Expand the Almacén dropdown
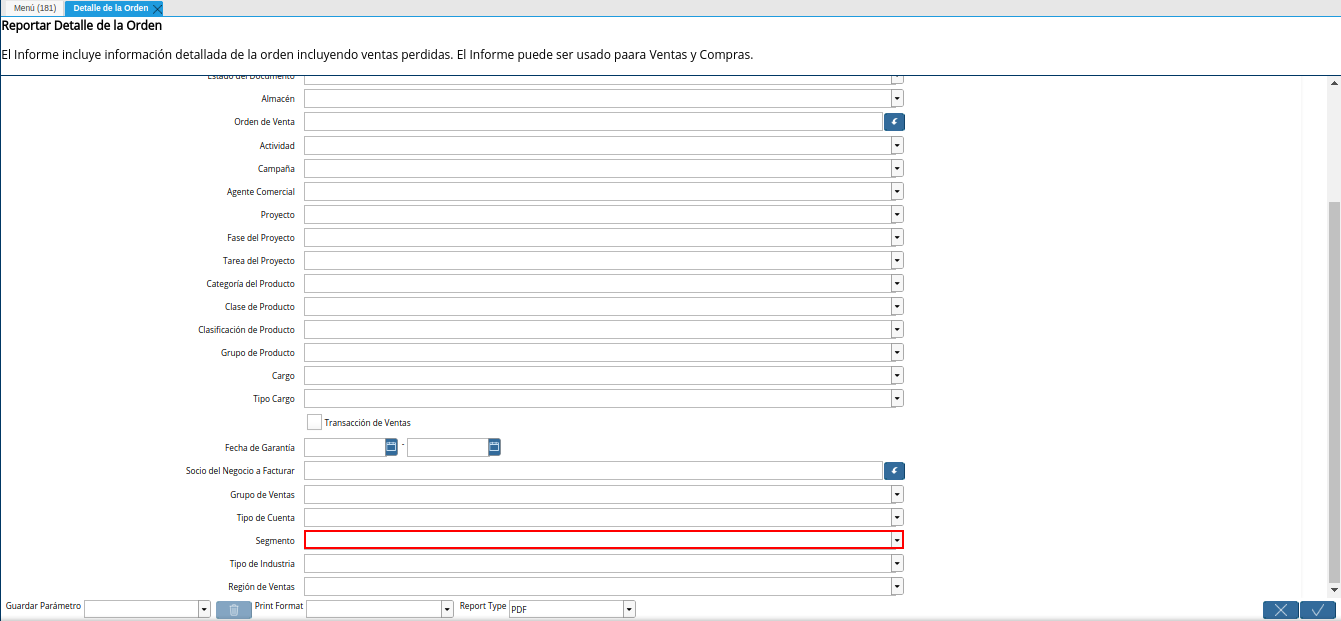The image size is (1341, 621). [897, 99]
